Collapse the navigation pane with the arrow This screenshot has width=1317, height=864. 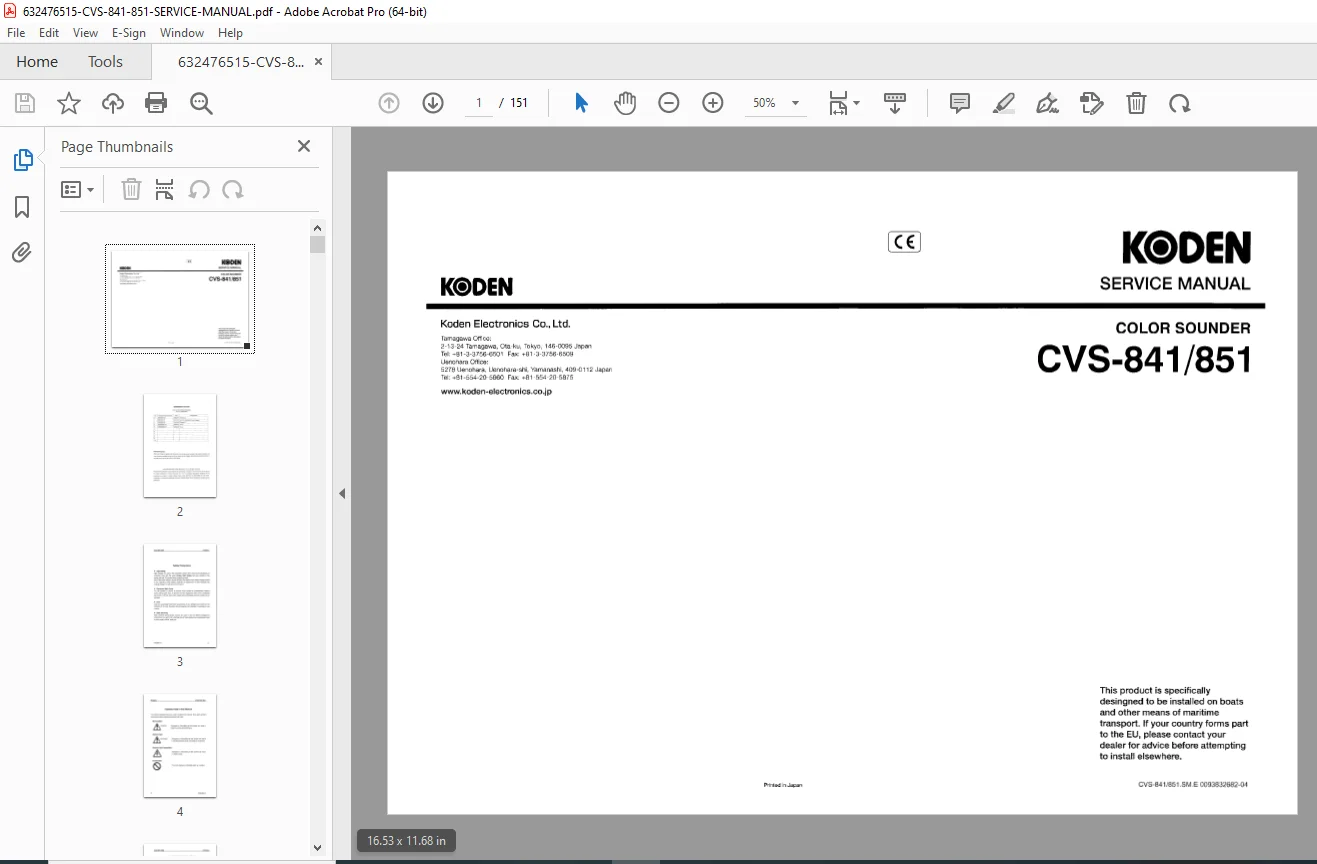pos(342,493)
